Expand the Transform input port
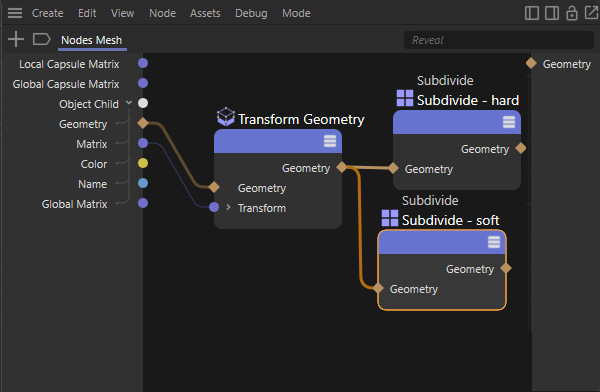 click(228, 207)
